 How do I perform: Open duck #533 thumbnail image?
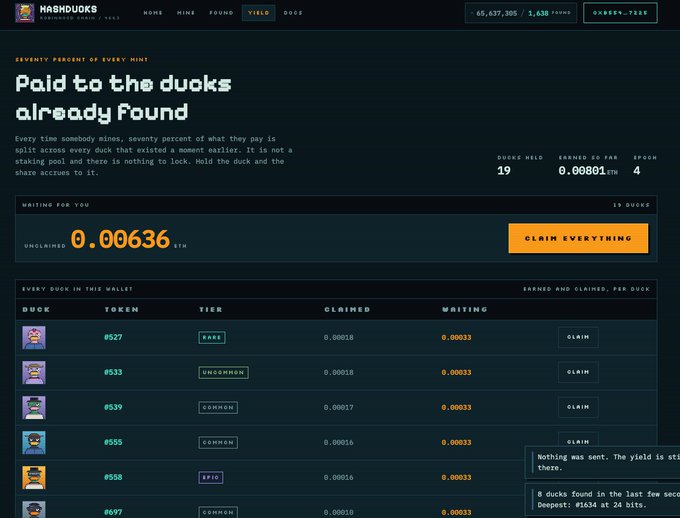click(34, 373)
